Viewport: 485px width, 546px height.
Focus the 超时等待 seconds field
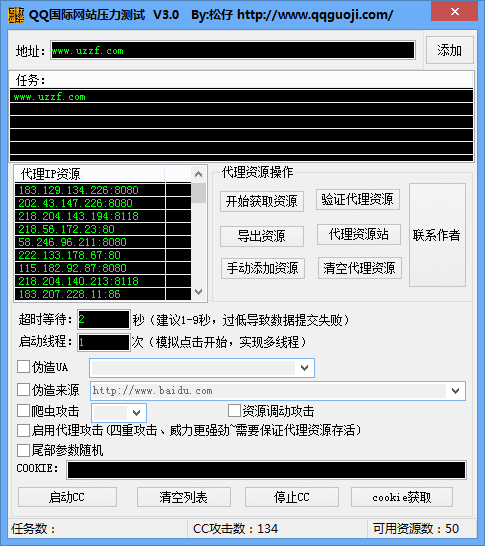coord(104,319)
